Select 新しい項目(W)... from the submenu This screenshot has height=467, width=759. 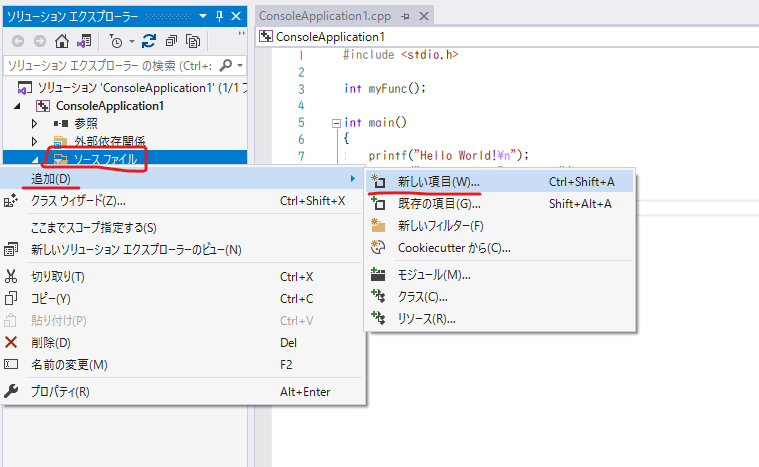click(x=438, y=182)
